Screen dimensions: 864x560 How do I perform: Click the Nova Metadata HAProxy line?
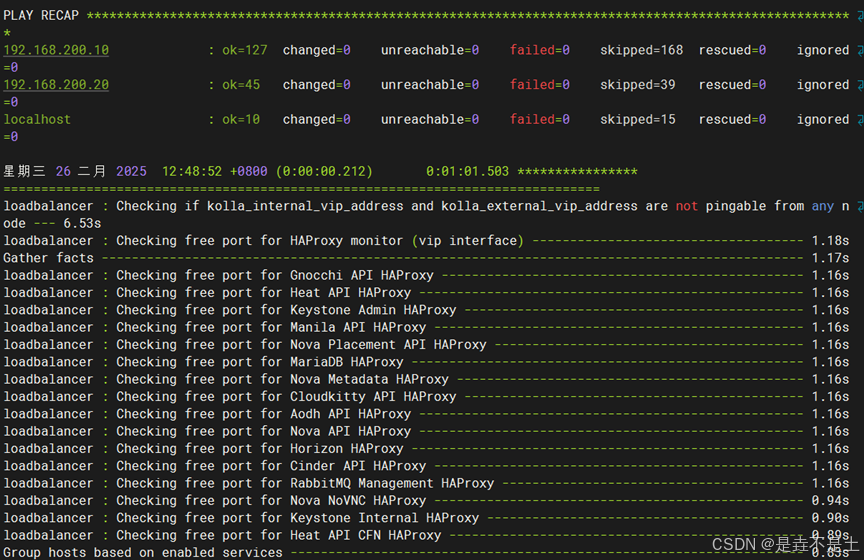pos(426,379)
